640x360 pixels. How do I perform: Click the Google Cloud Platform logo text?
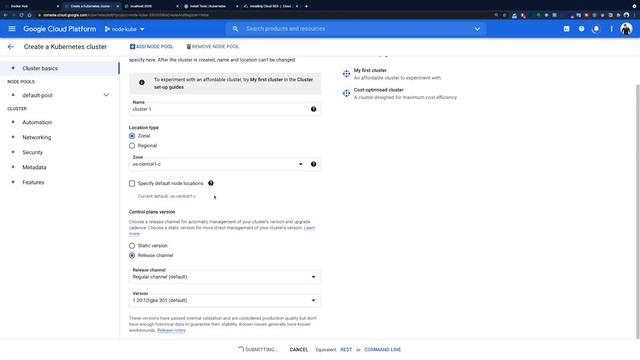pyautogui.click(x=60, y=29)
